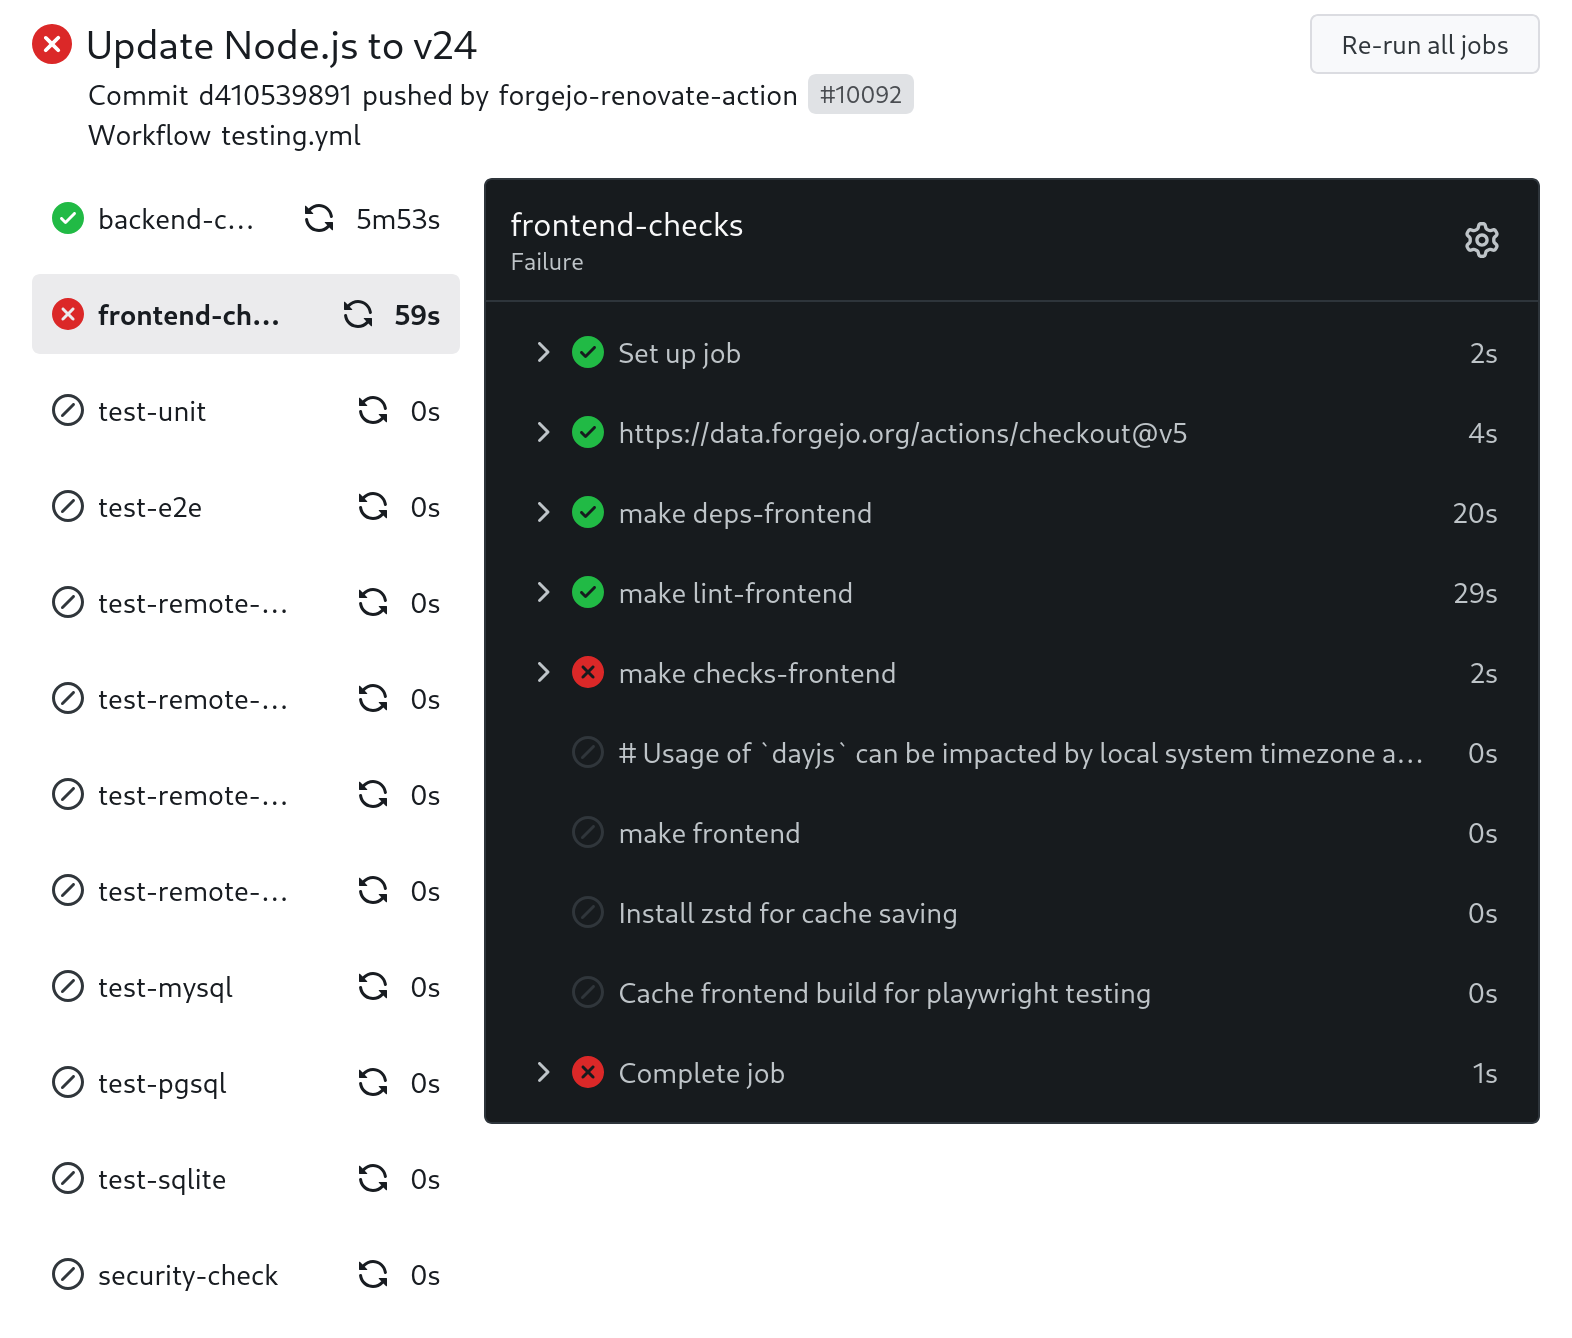
Task: Expand the make checks-frontend step
Action: tap(543, 672)
